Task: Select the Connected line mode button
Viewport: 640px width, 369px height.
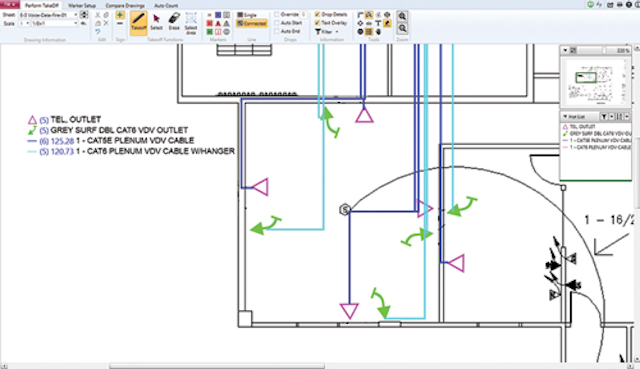Action: (252, 23)
